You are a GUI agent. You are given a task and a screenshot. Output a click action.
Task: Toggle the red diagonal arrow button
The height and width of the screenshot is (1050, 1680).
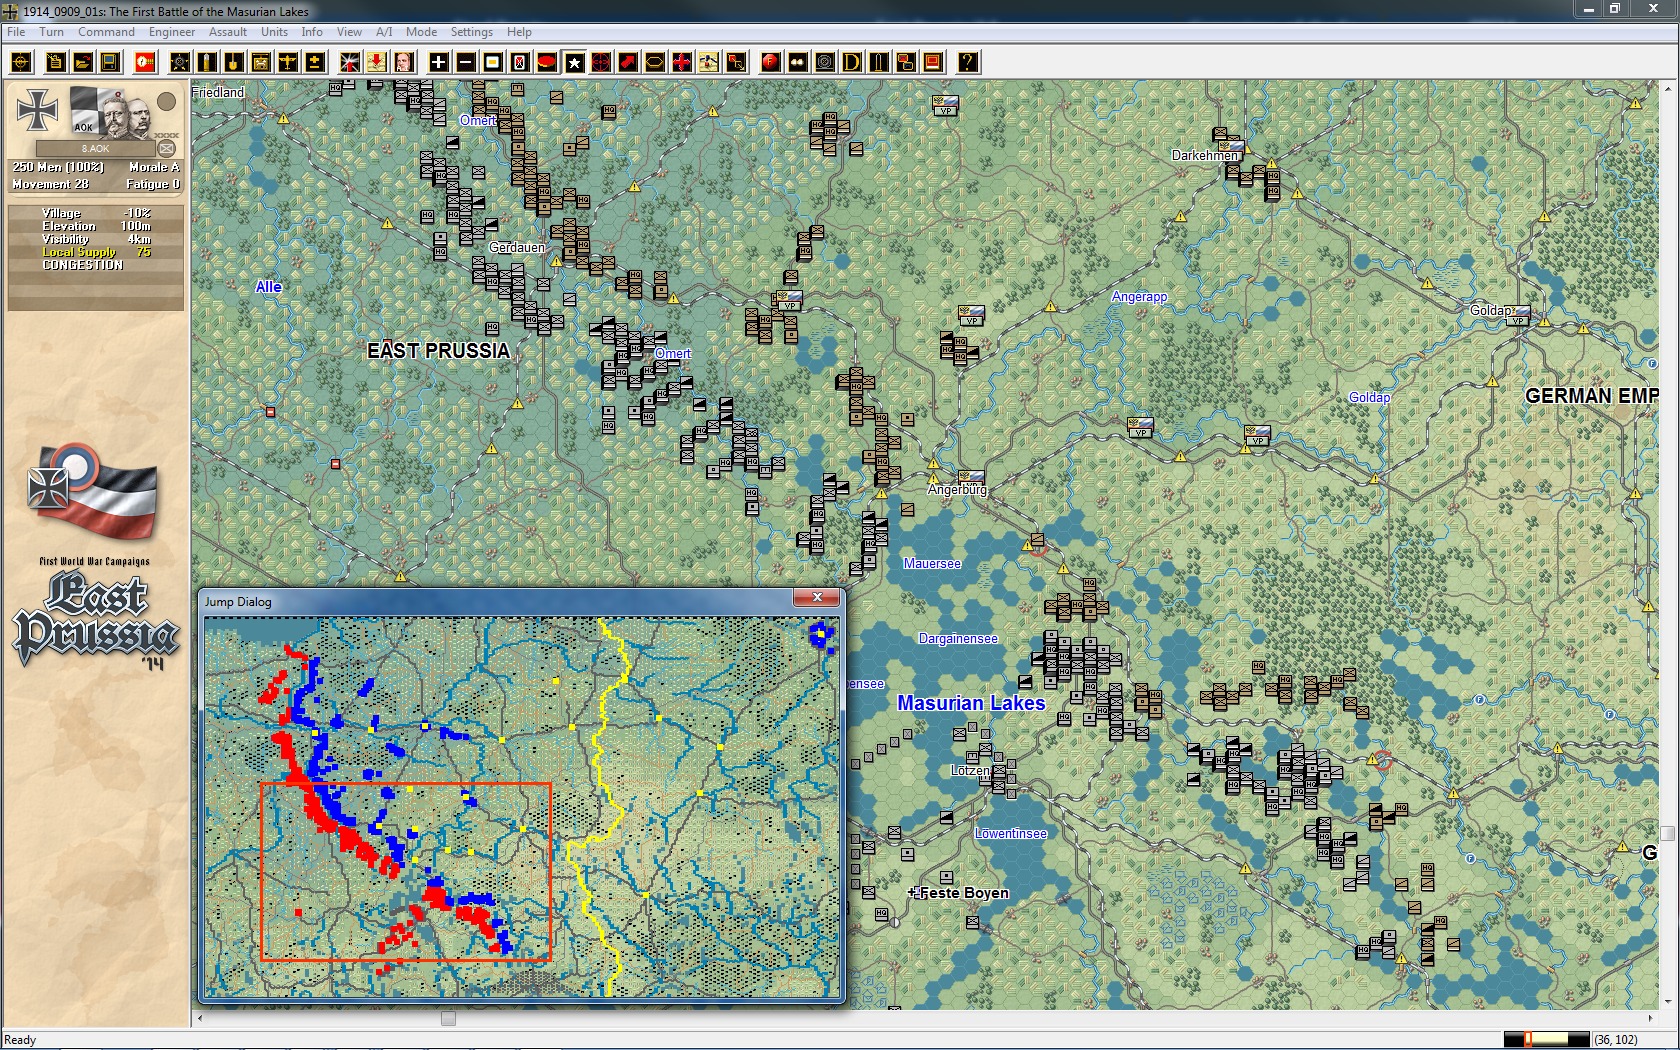coord(628,62)
